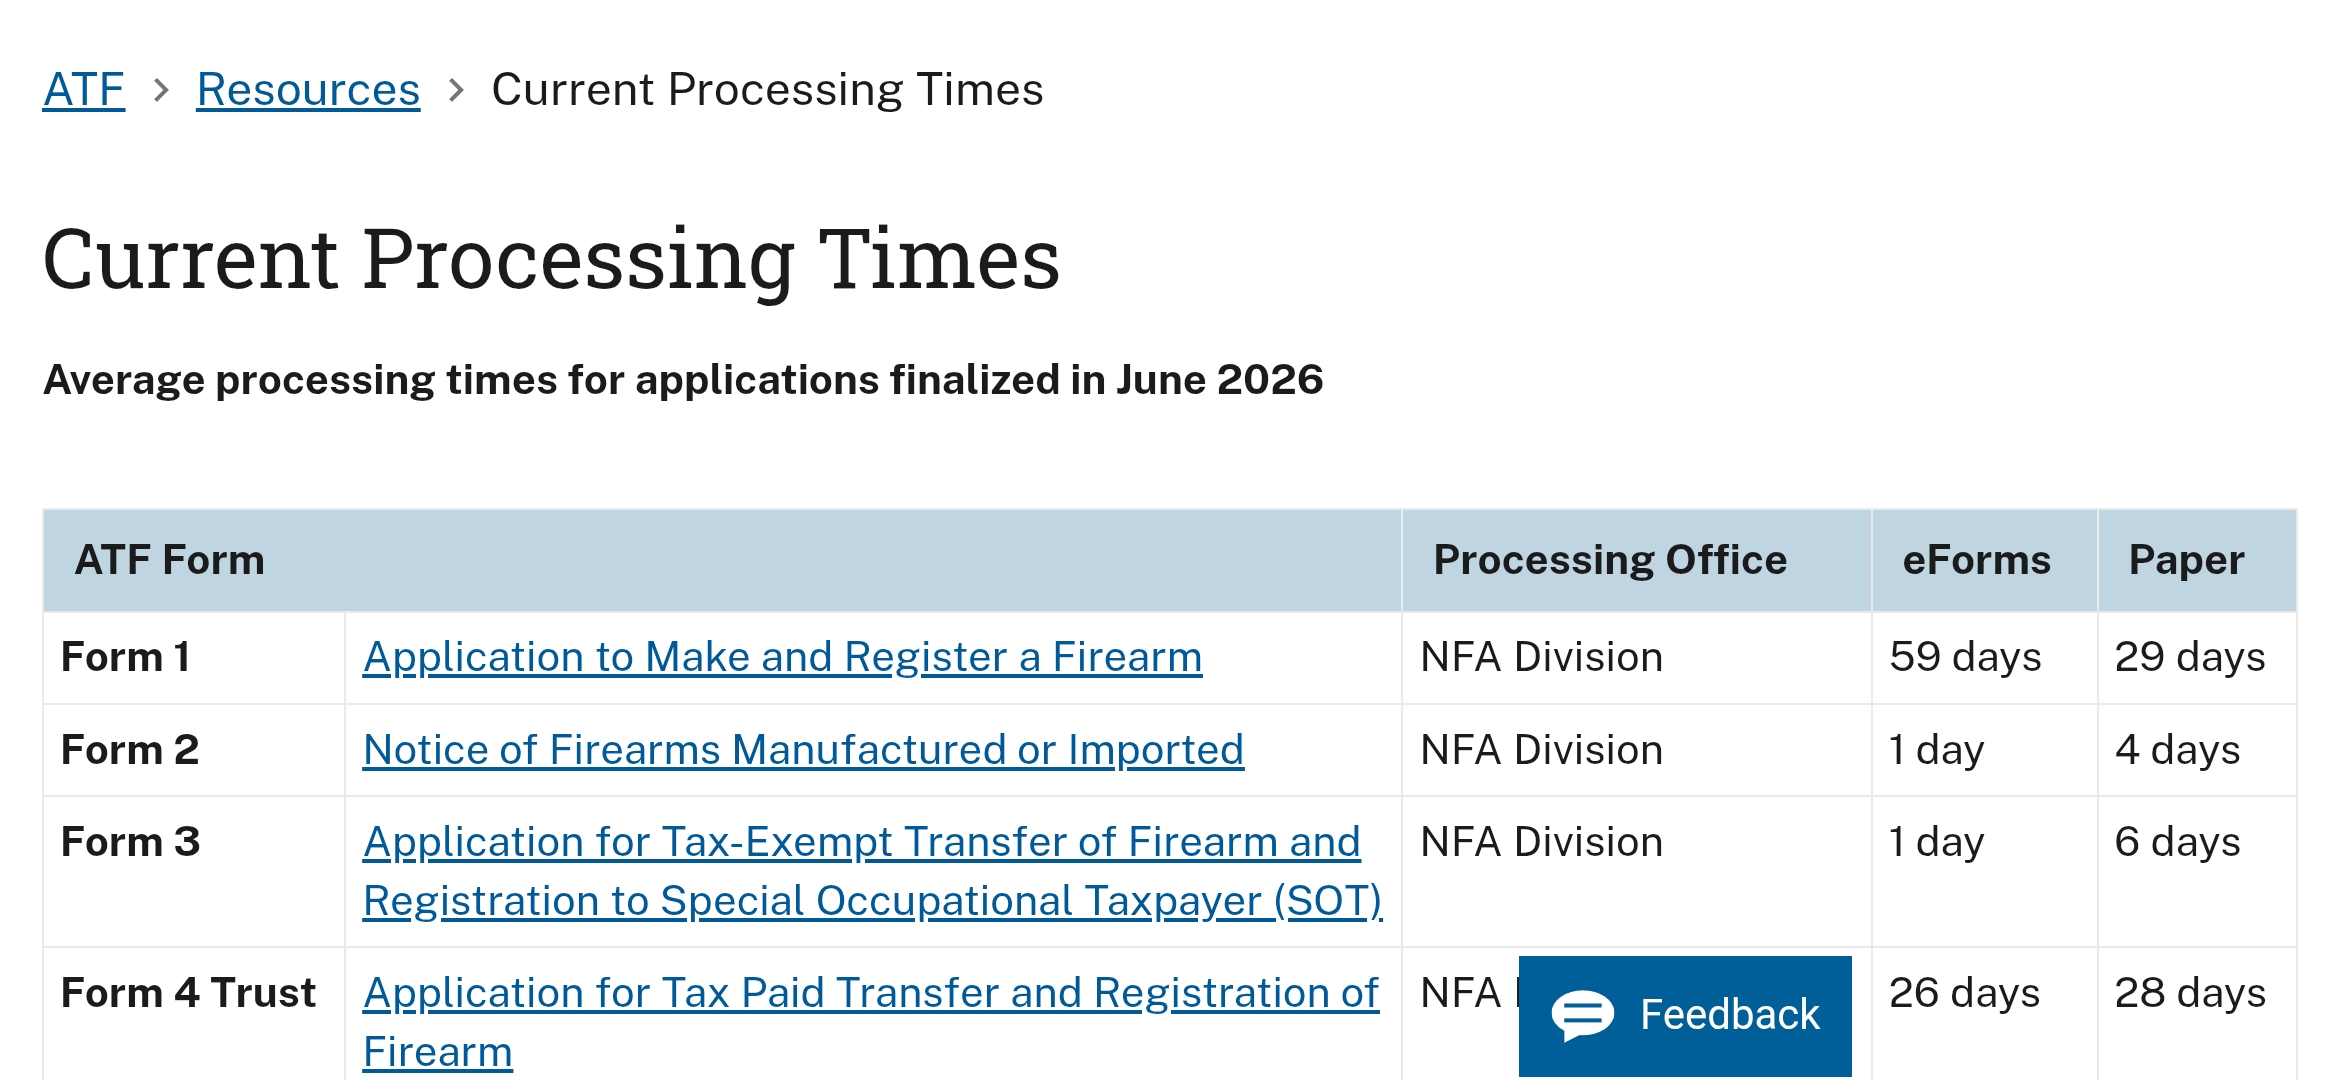2340x1080 pixels.
Task: Click the Current Processing Times breadcrumb text
Action: [767, 90]
